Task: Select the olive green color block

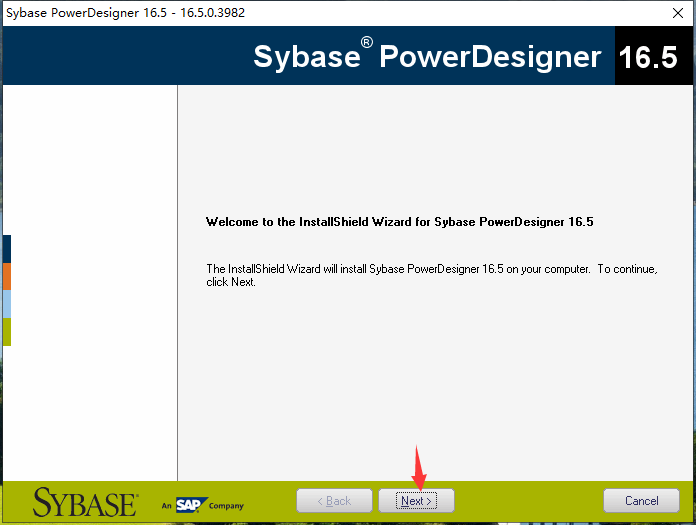Action: point(7,332)
